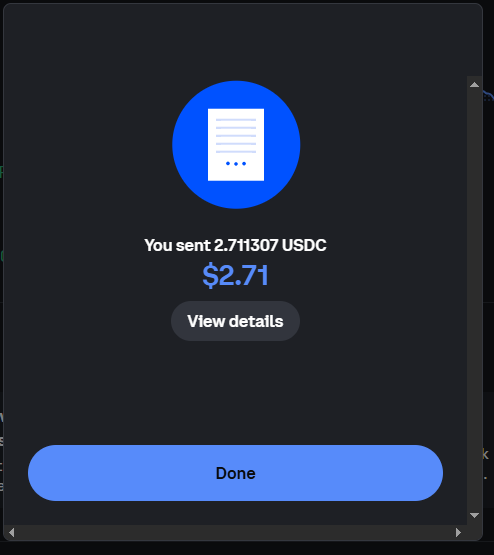This screenshot has height=555, width=494.
Task: Click the dark background strip below the dialog
Action: 247,548
